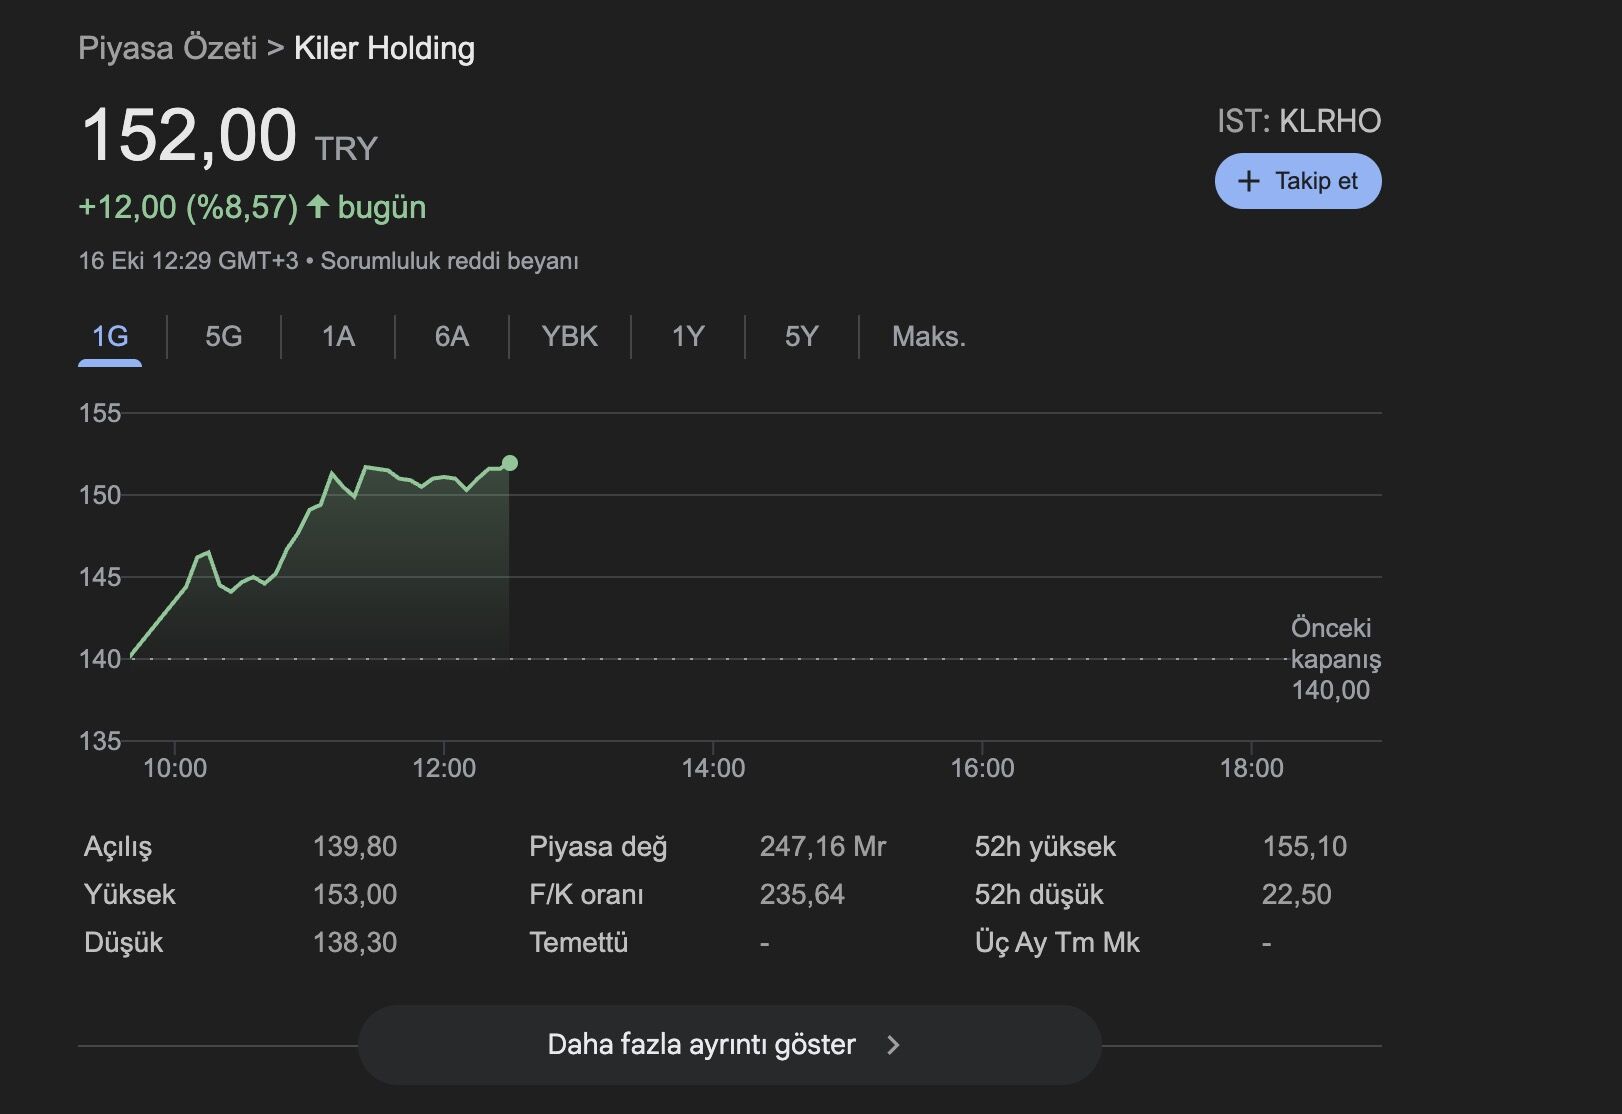Select the 1G time range tab
The height and width of the screenshot is (1114, 1622).
point(110,336)
